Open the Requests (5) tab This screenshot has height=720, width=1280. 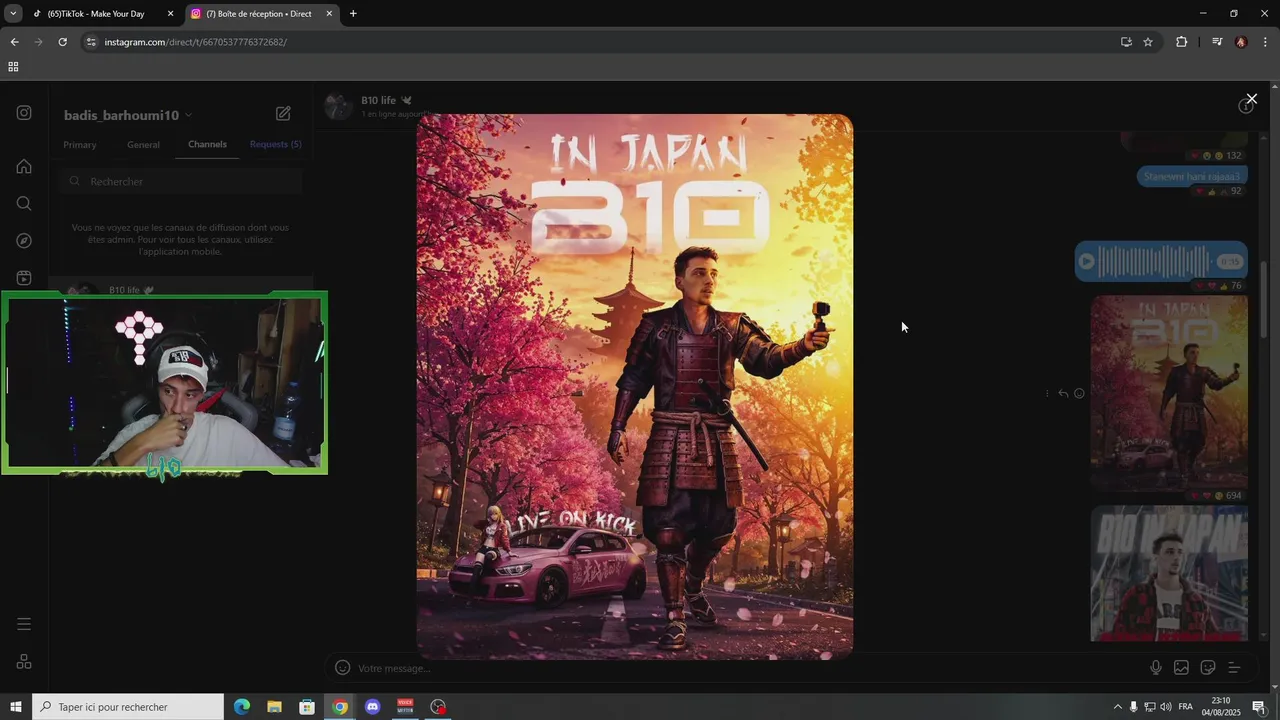(x=275, y=144)
